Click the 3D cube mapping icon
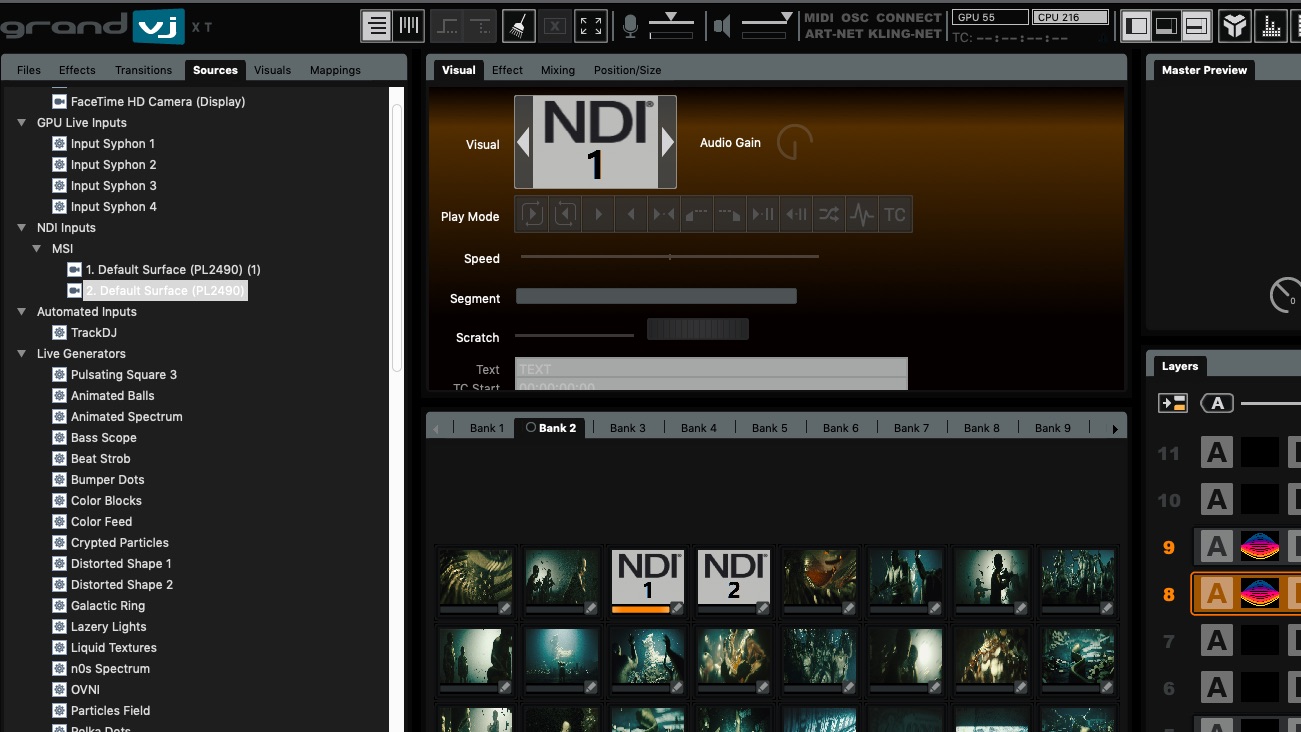This screenshot has height=732, width=1301. pyautogui.click(x=1236, y=26)
